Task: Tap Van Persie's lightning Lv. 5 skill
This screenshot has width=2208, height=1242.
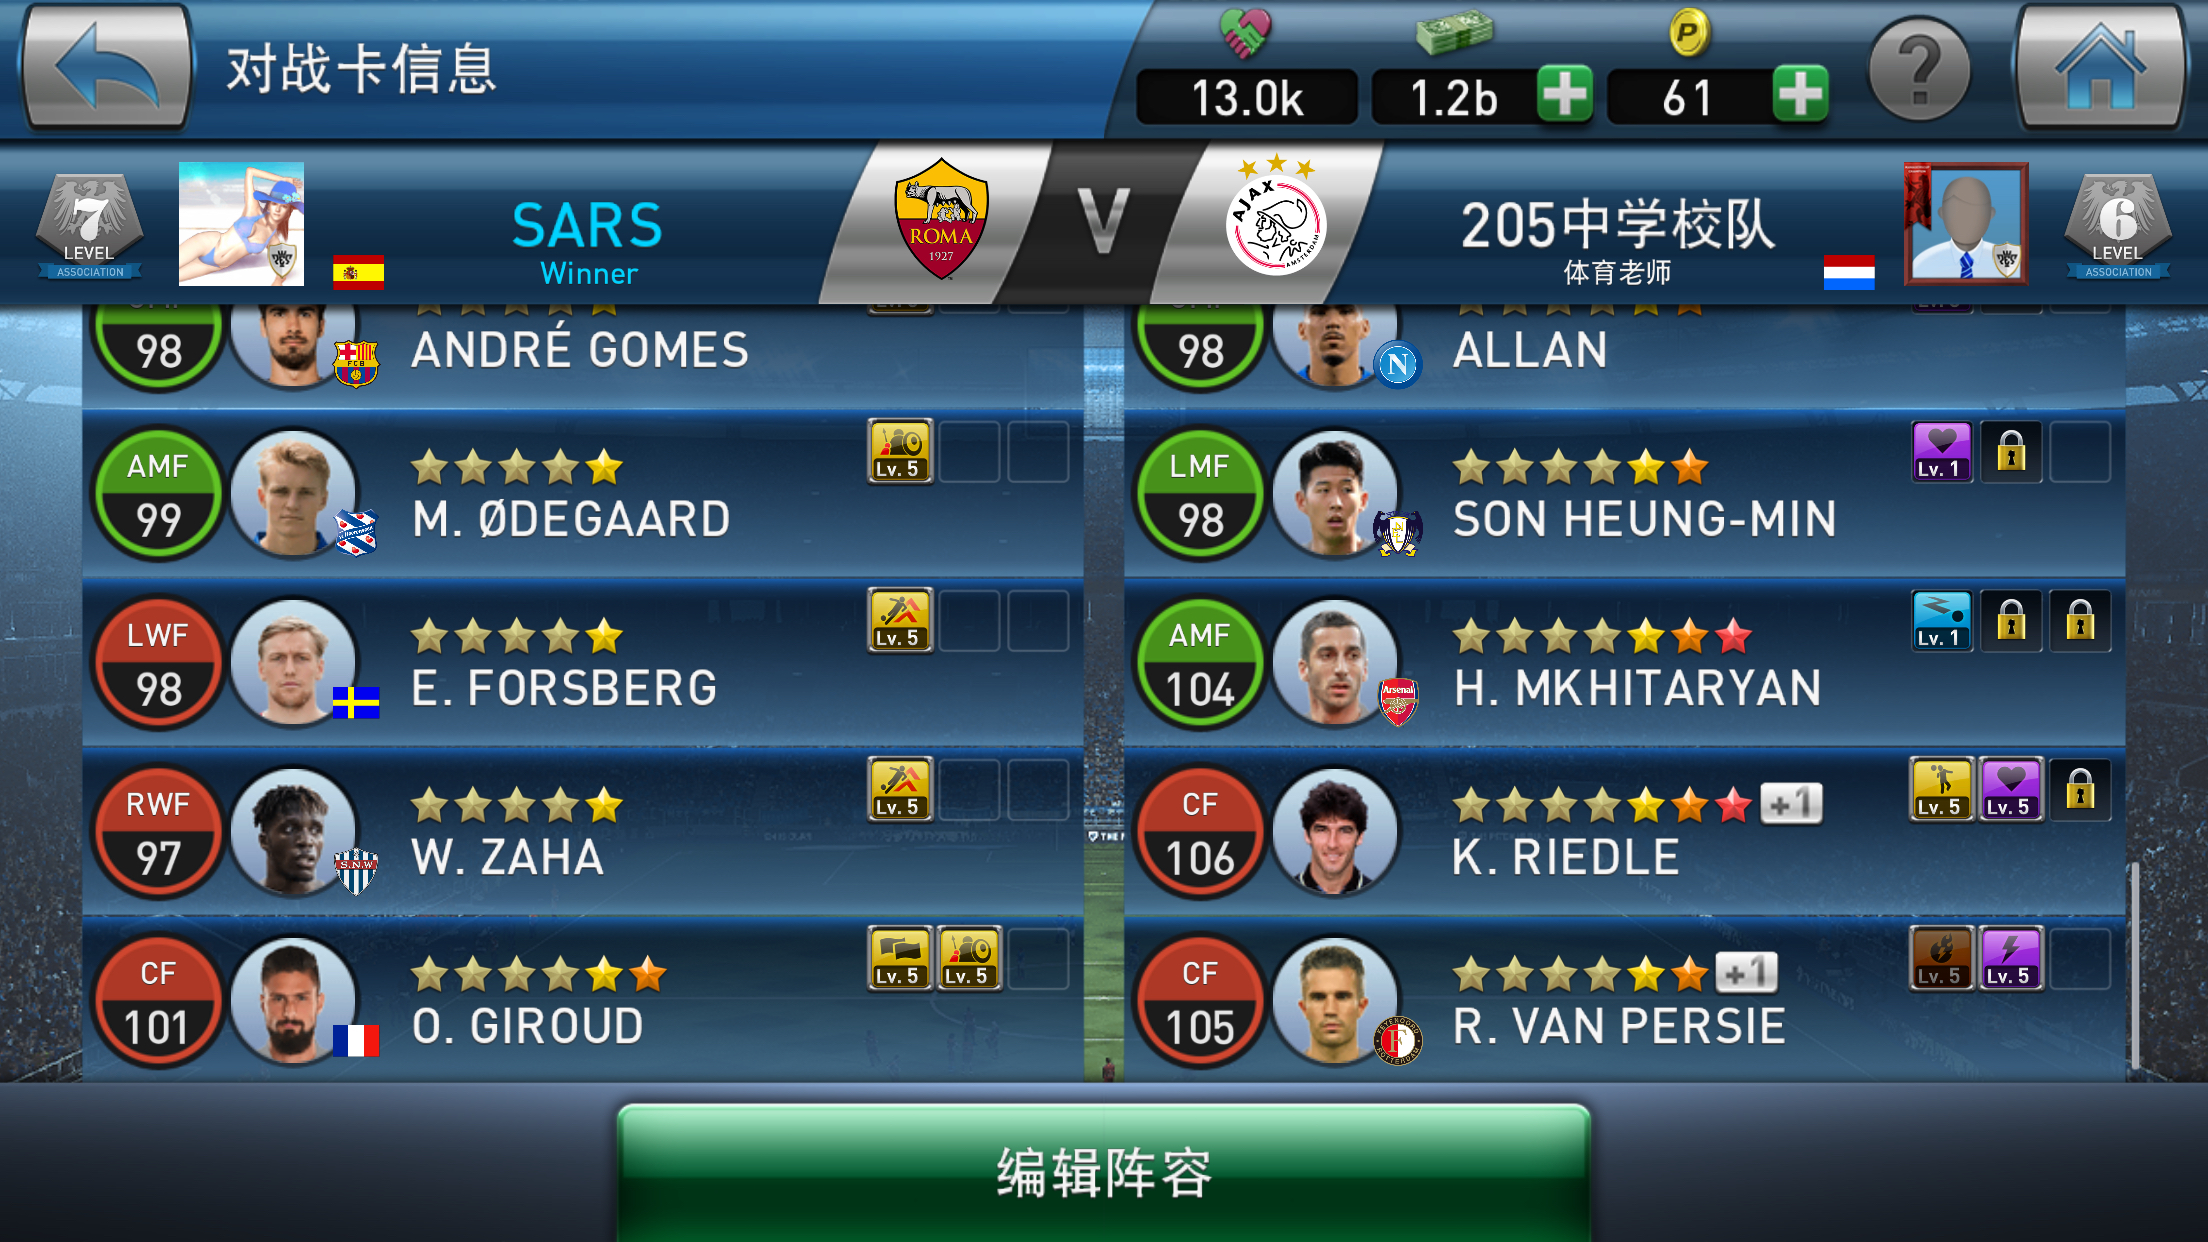Action: (x=2011, y=958)
